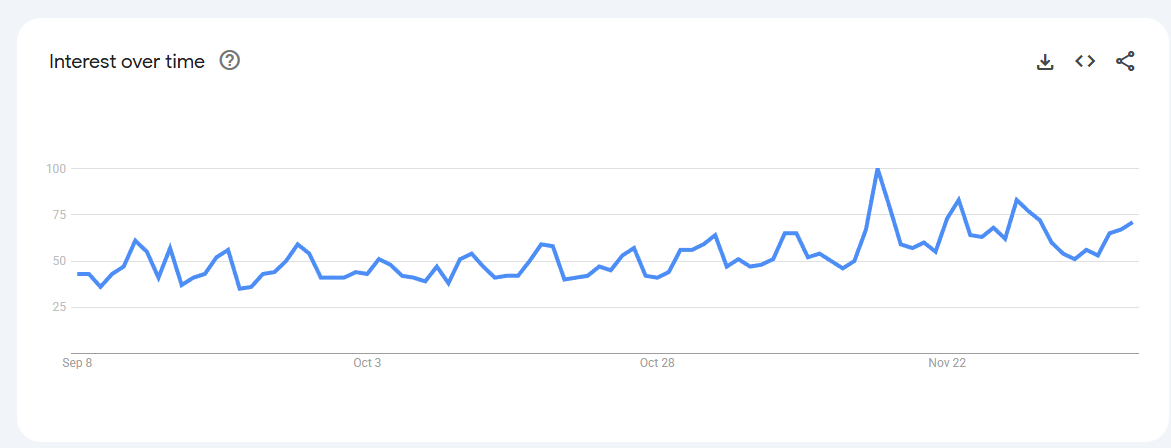Select the Oct 3 date label
Viewport: 1171px width, 448px height.
367,363
